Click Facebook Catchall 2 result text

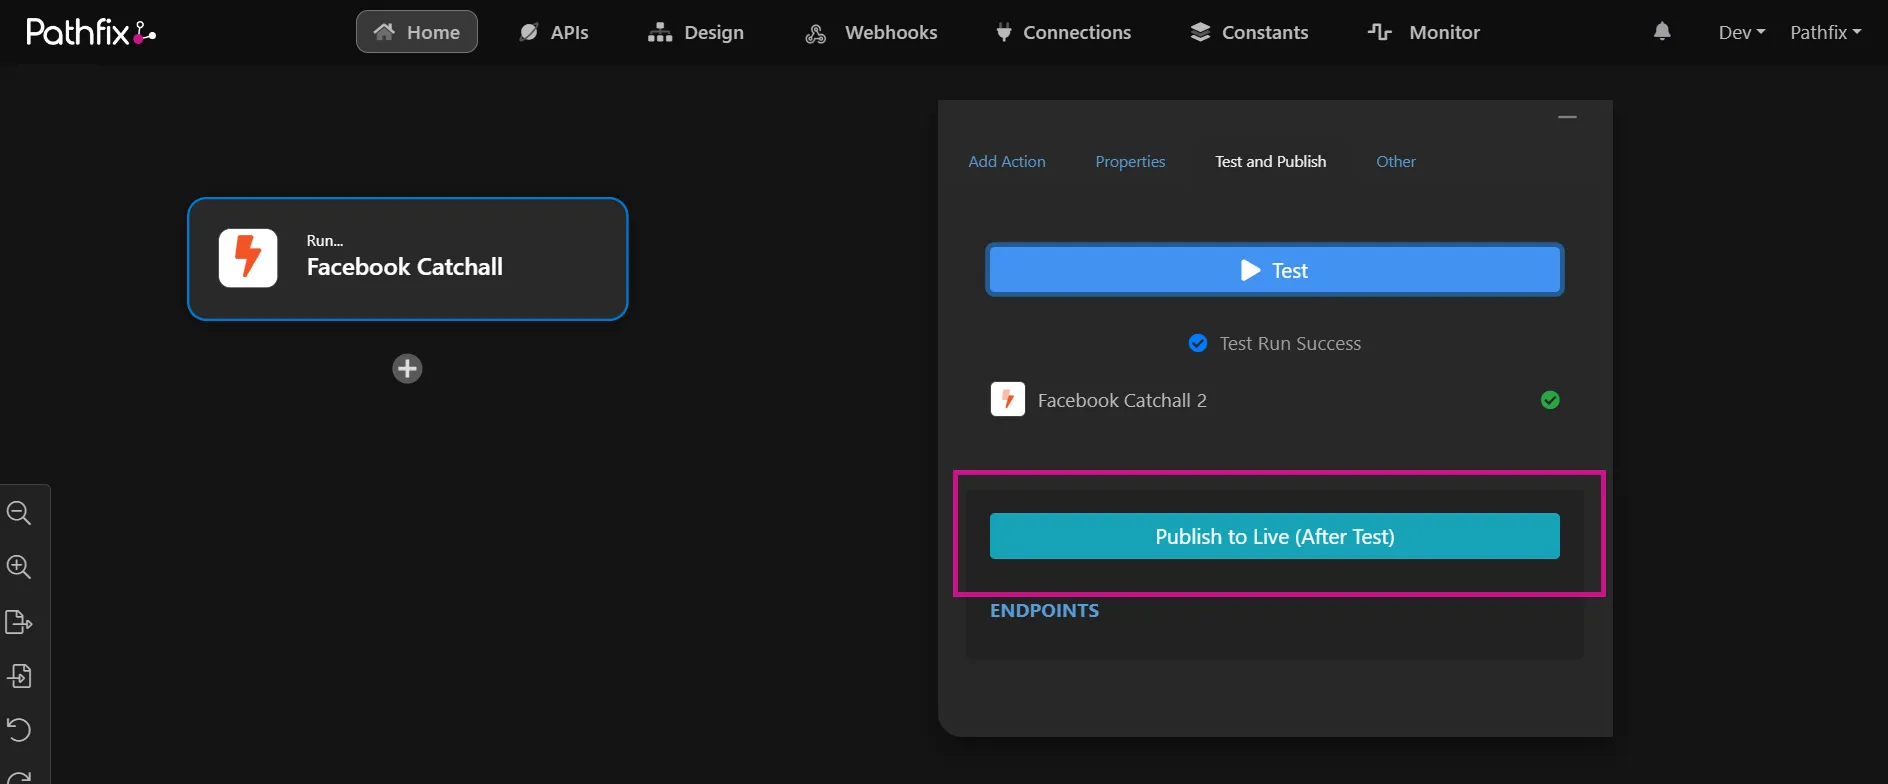coord(1122,400)
